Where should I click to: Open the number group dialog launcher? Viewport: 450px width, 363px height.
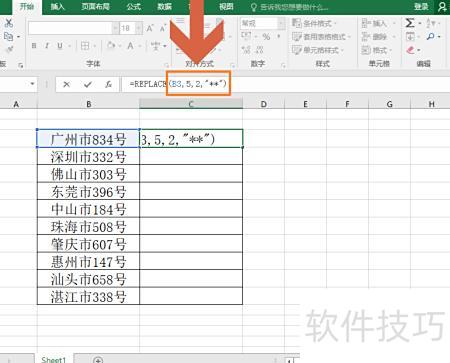point(283,65)
